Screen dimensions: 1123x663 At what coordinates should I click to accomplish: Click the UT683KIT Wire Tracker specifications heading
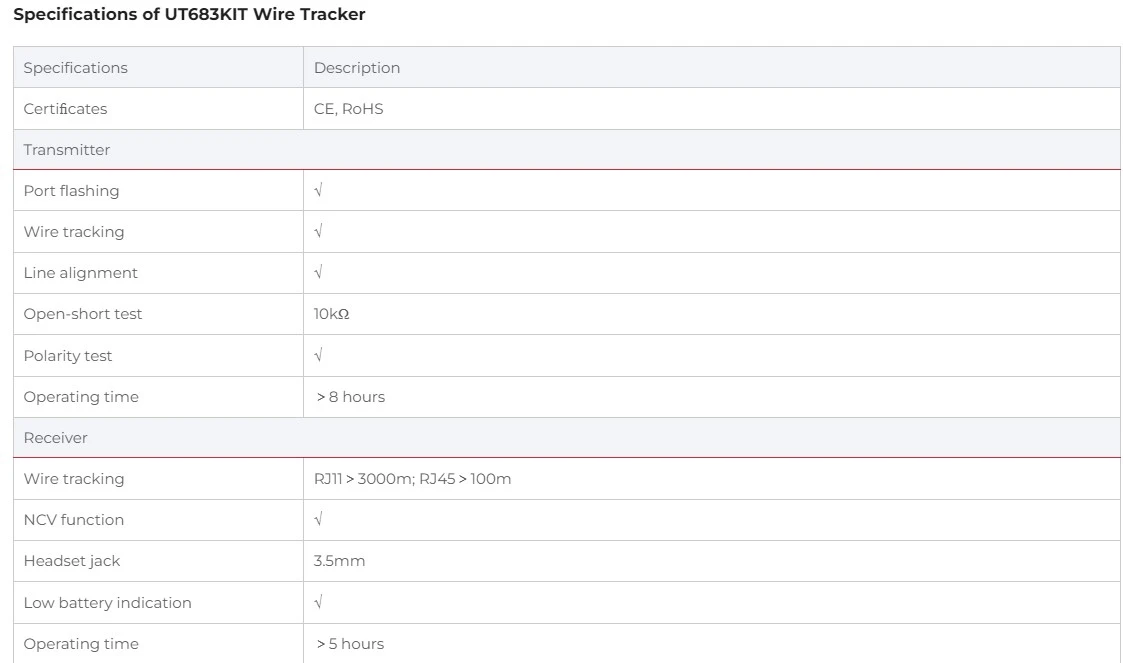point(189,15)
